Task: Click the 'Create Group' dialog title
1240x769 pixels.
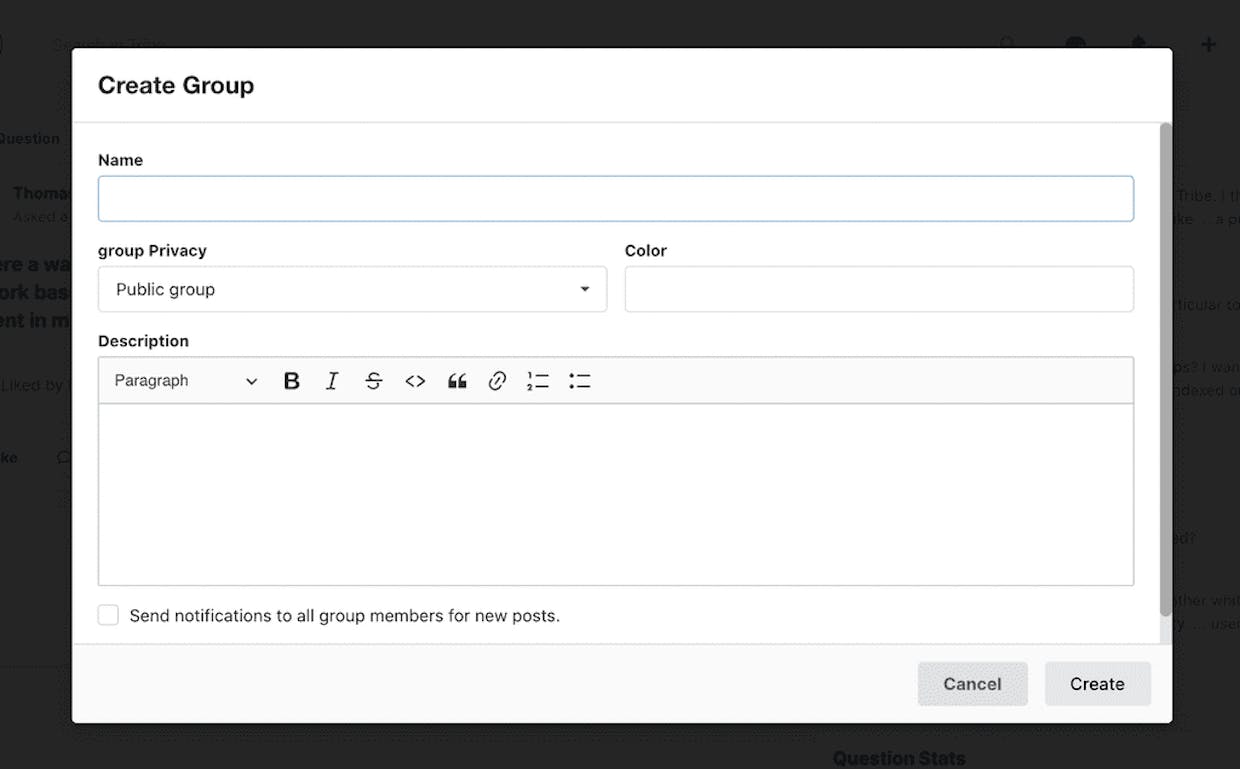Action: 176,86
